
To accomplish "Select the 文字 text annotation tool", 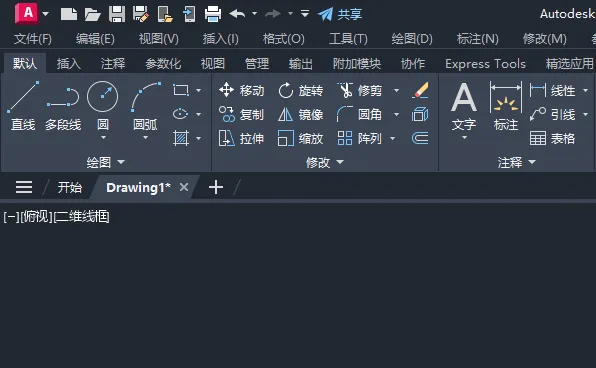I will [x=464, y=106].
